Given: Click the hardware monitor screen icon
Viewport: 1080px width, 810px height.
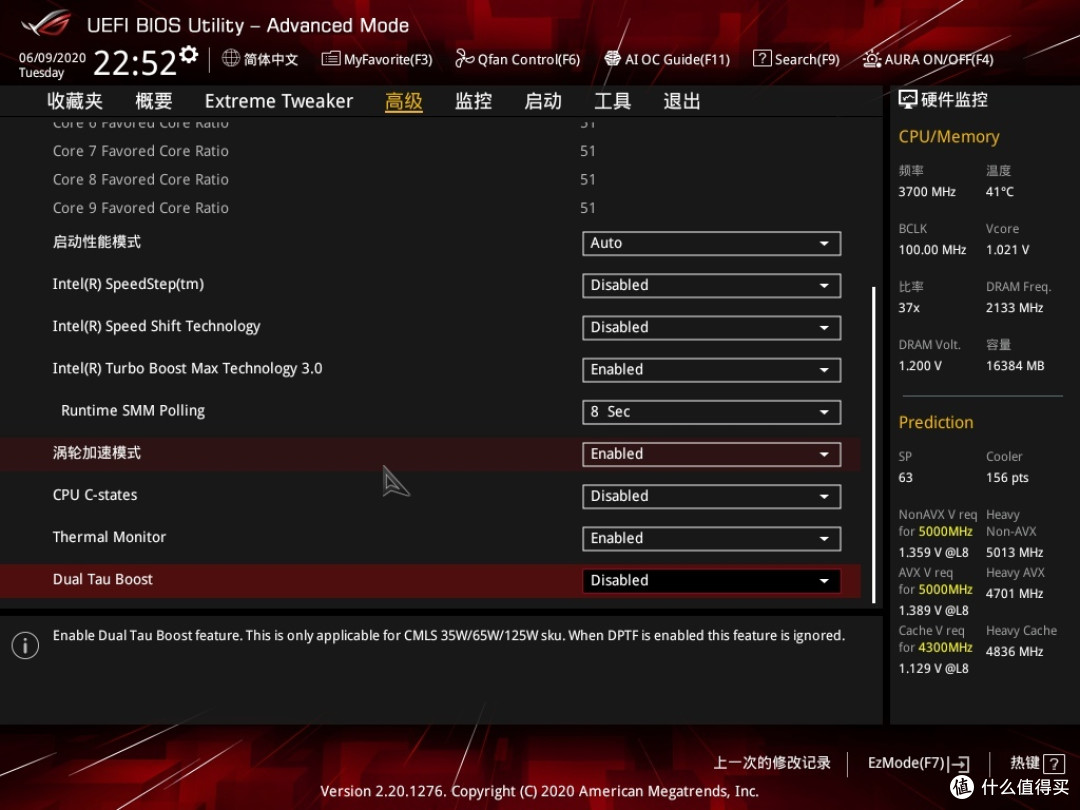Looking at the screenshot, I should coord(908,100).
